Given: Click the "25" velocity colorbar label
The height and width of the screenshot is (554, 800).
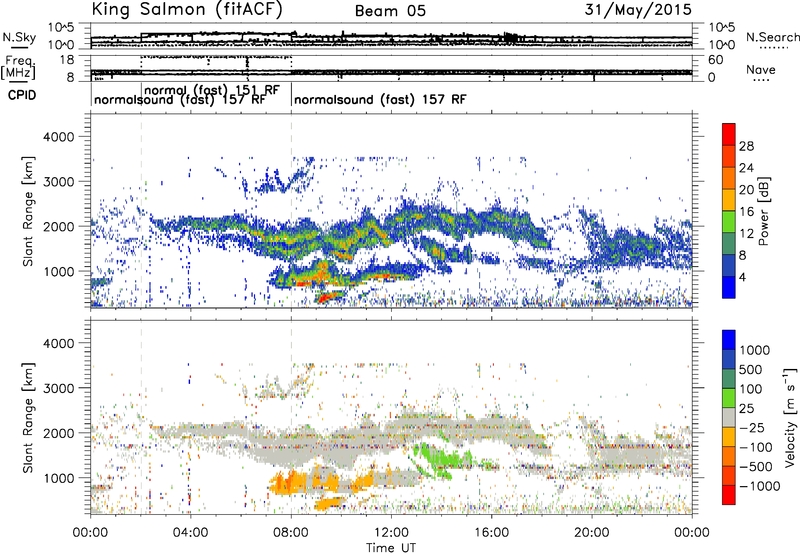Looking at the screenshot, I should (746, 409).
